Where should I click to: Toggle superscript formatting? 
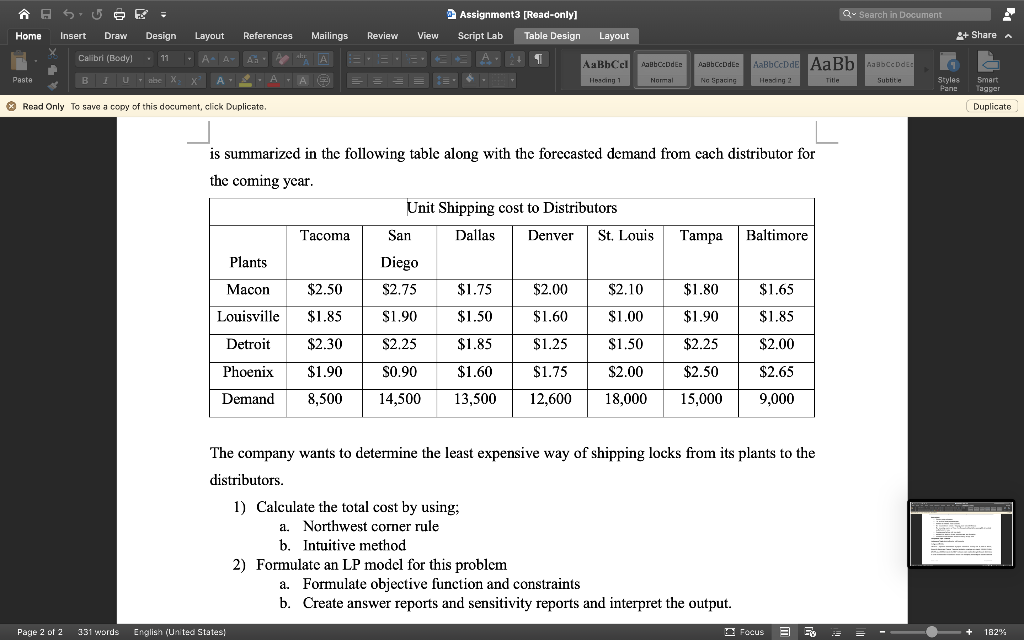click(195, 80)
